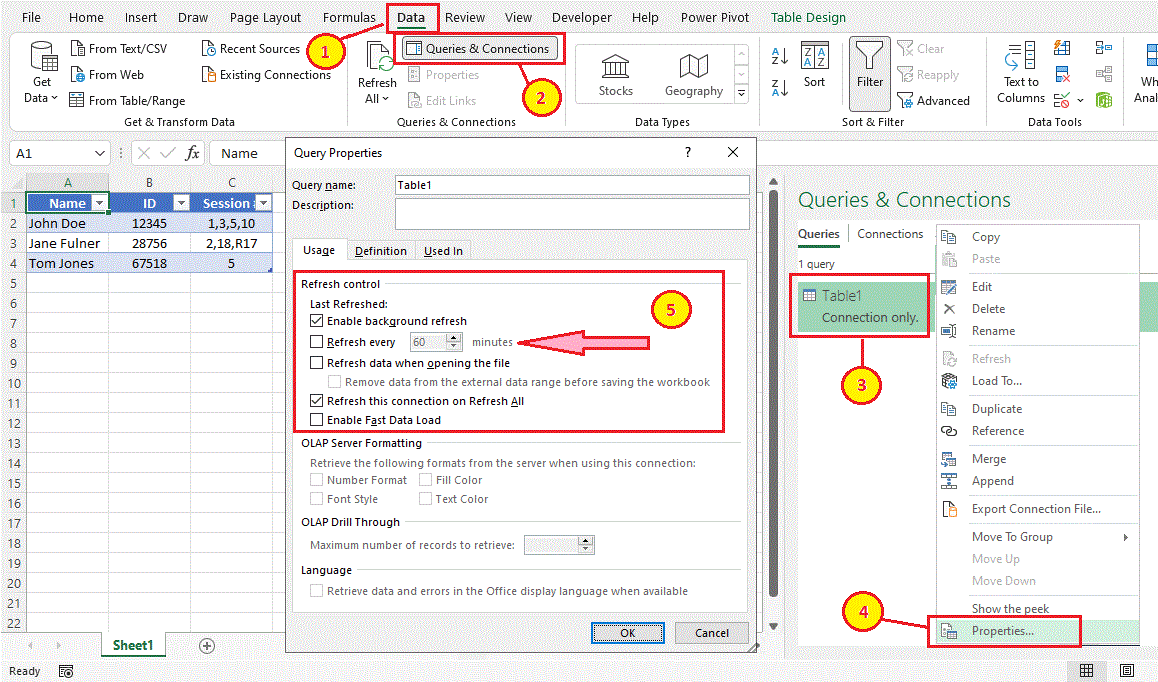Screen dimensions: 1158x682
Task: Click the refresh minutes spinner arrows
Action: point(455,341)
